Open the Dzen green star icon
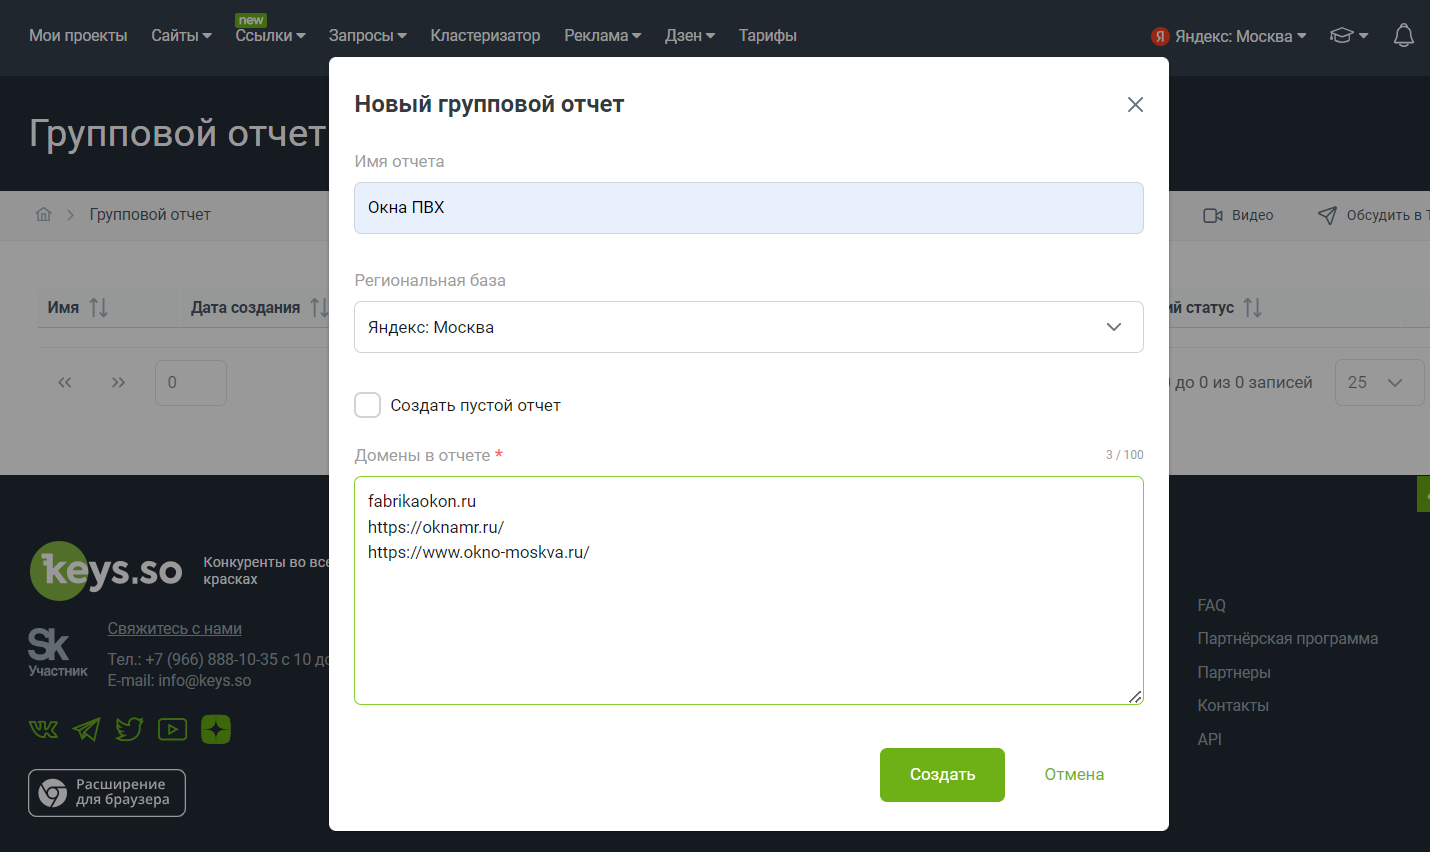The width and height of the screenshot is (1430, 852). pyautogui.click(x=216, y=730)
